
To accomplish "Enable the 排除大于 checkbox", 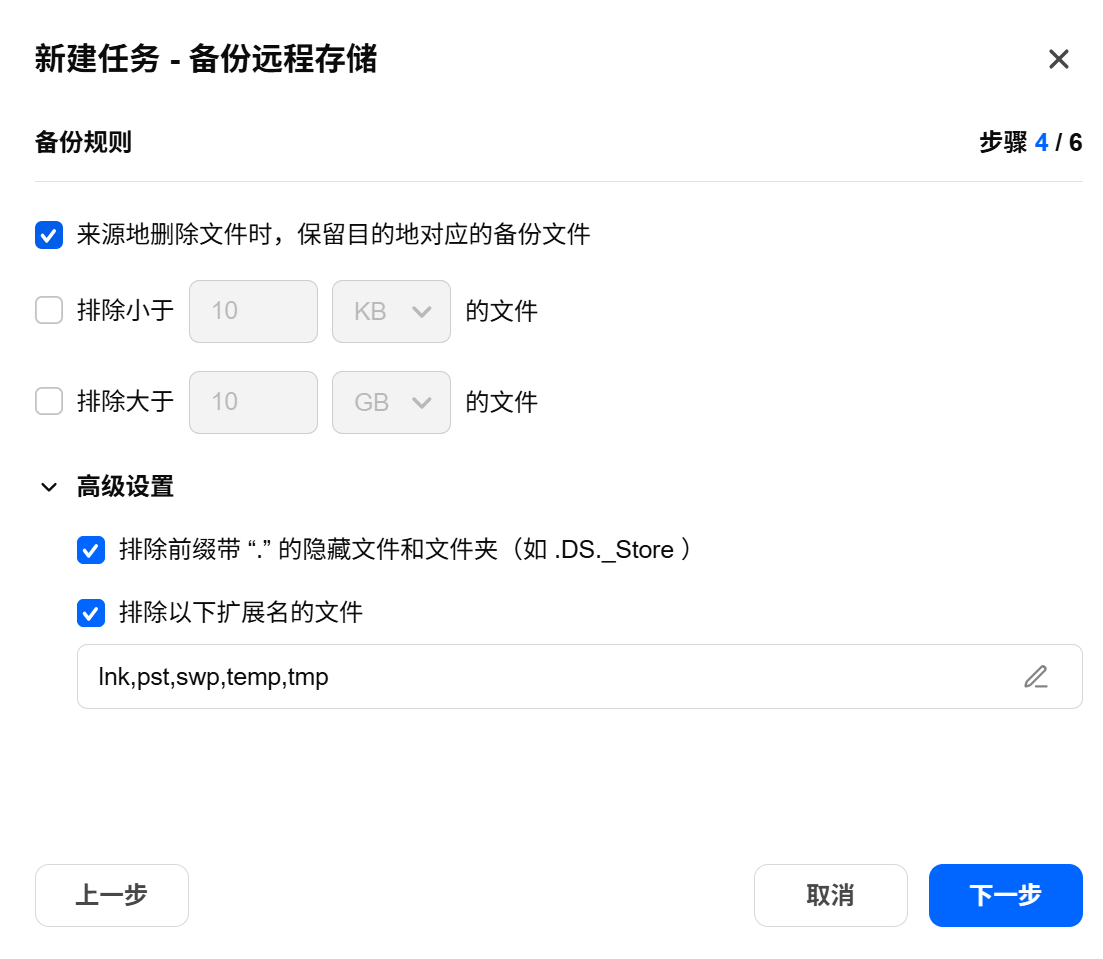I will 49,401.
